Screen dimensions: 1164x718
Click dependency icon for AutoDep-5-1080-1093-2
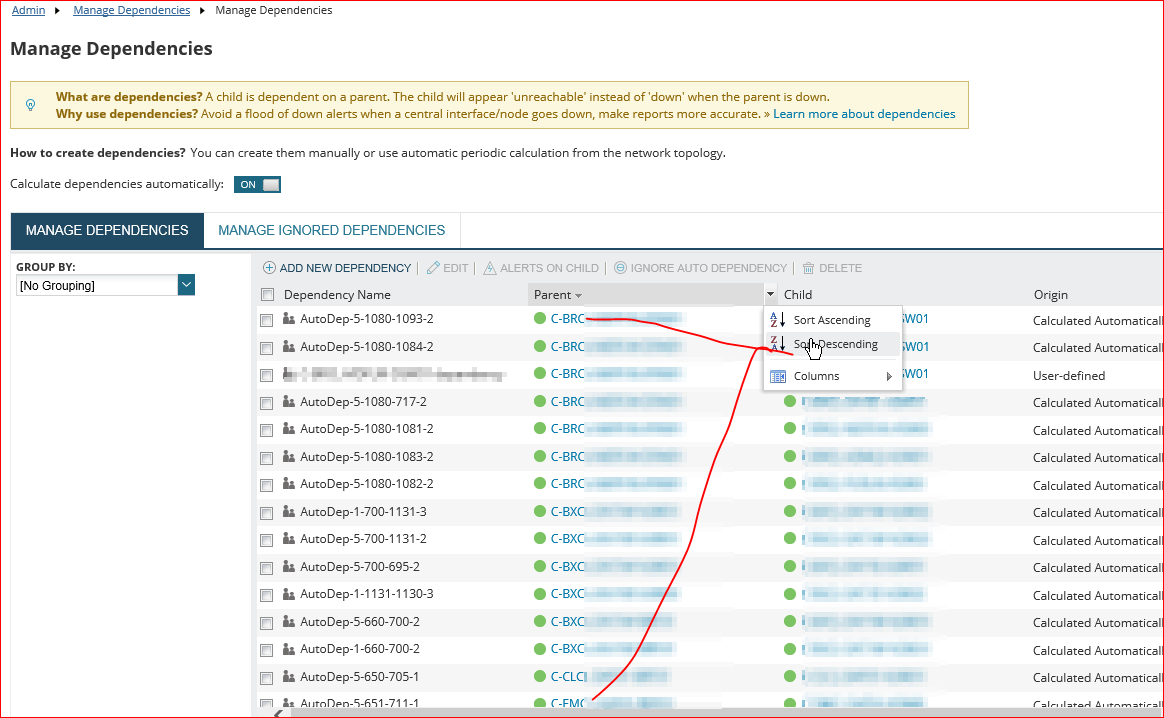(289, 319)
